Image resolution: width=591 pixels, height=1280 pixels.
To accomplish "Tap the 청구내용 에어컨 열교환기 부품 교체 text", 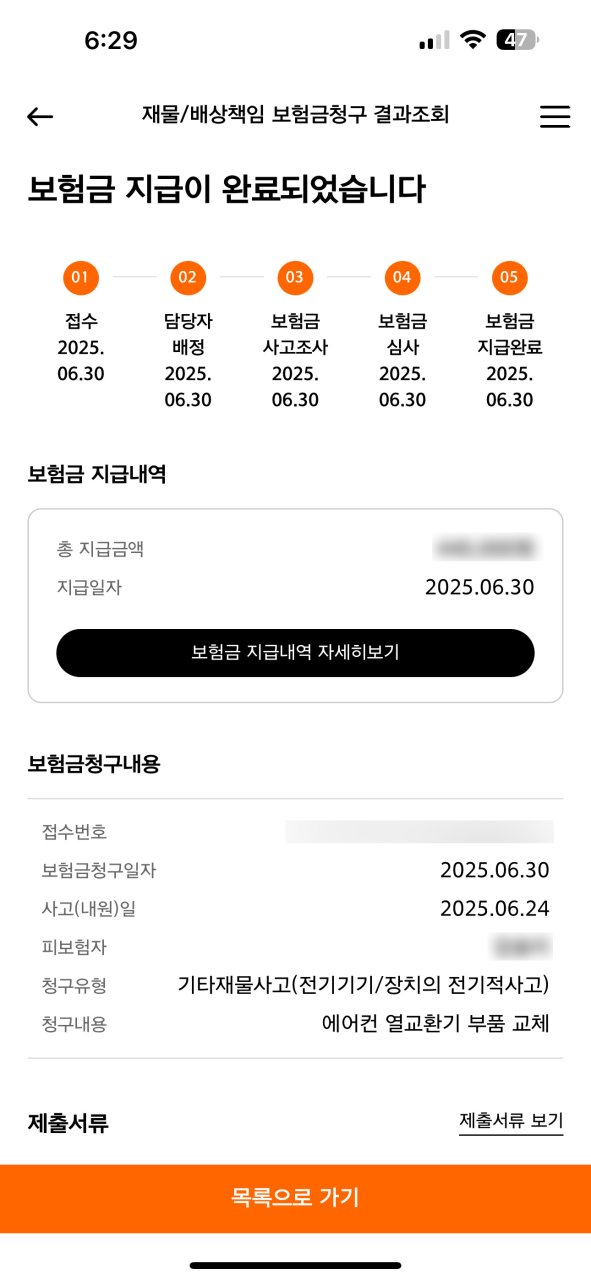I will (x=436, y=1023).
